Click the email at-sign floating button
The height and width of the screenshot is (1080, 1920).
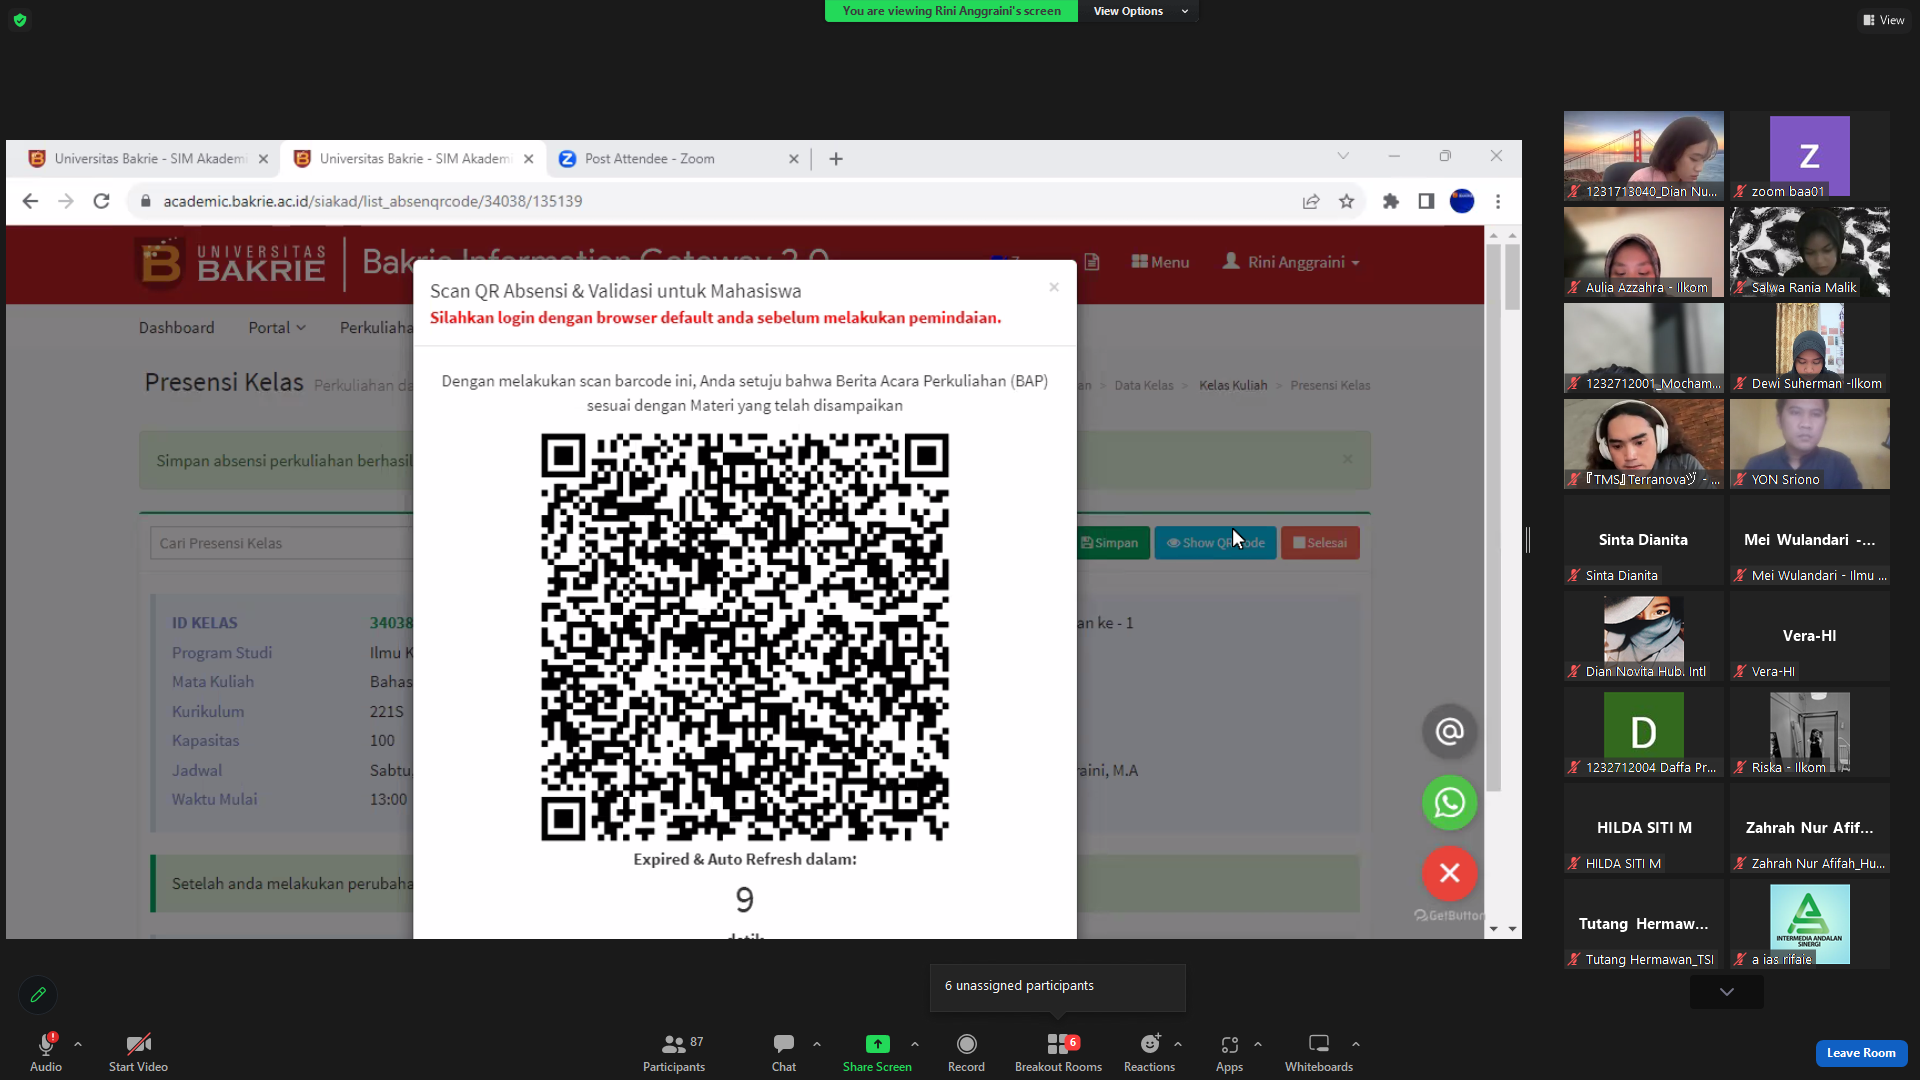(1449, 731)
